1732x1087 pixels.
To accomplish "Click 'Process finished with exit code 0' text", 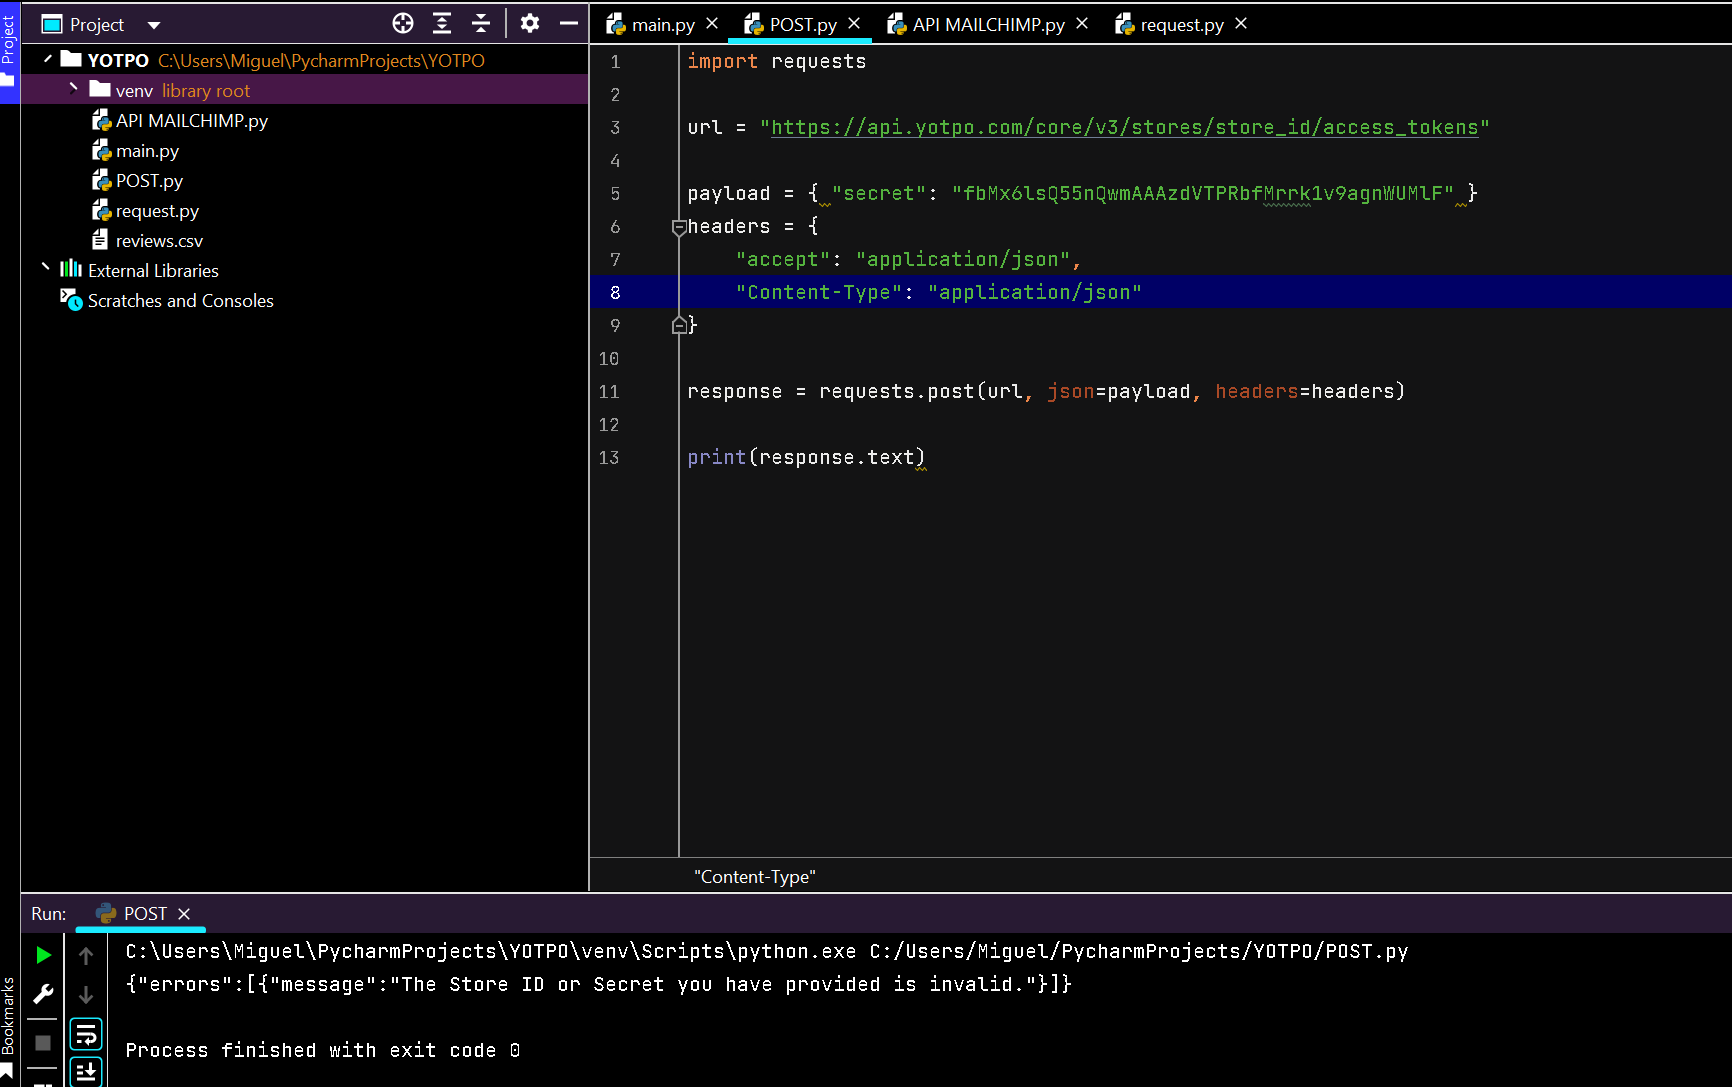I will coord(323,1050).
